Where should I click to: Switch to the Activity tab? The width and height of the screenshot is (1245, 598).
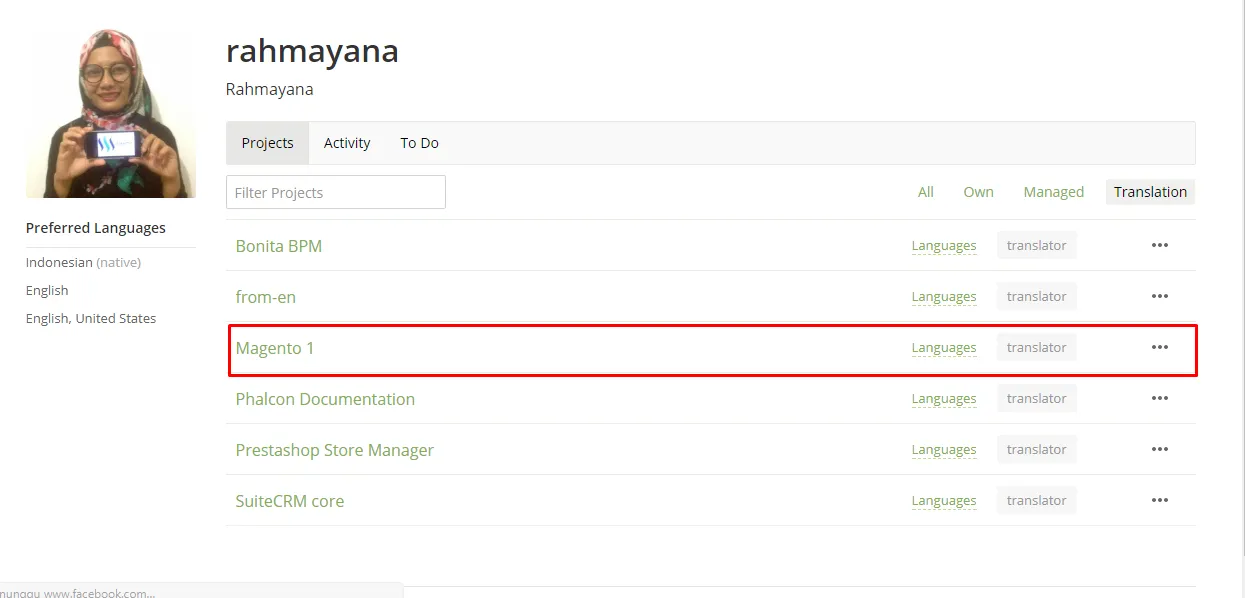(x=347, y=143)
